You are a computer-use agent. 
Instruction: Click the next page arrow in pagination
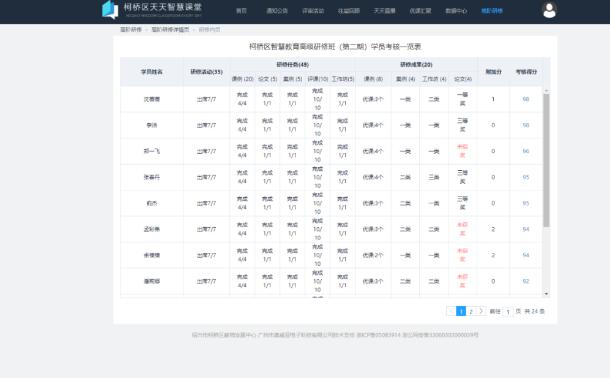(x=481, y=311)
